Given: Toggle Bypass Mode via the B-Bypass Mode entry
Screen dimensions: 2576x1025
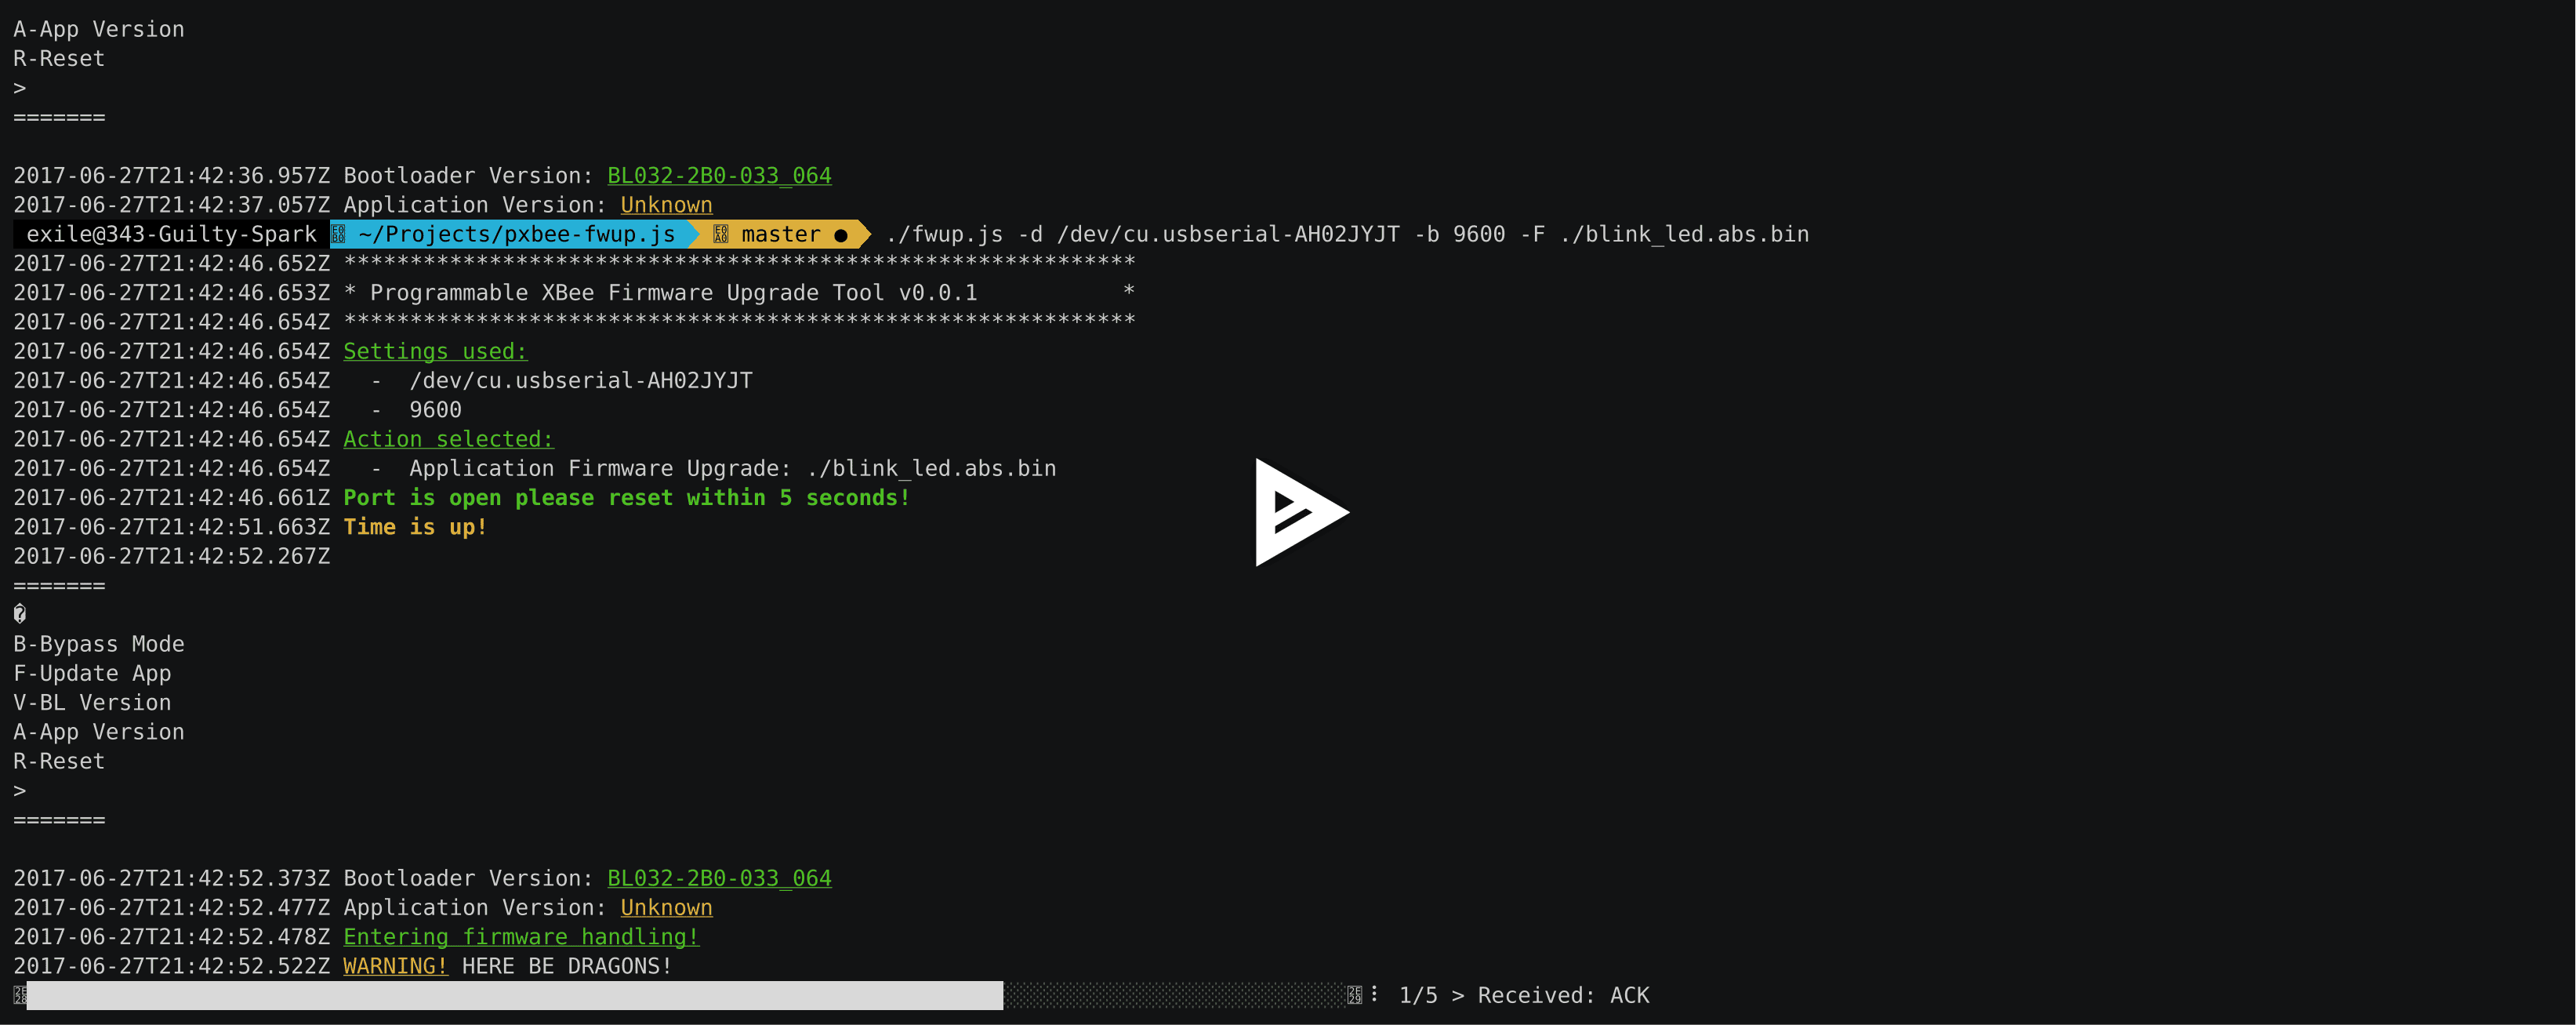Looking at the screenshot, I should click(x=98, y=644).
